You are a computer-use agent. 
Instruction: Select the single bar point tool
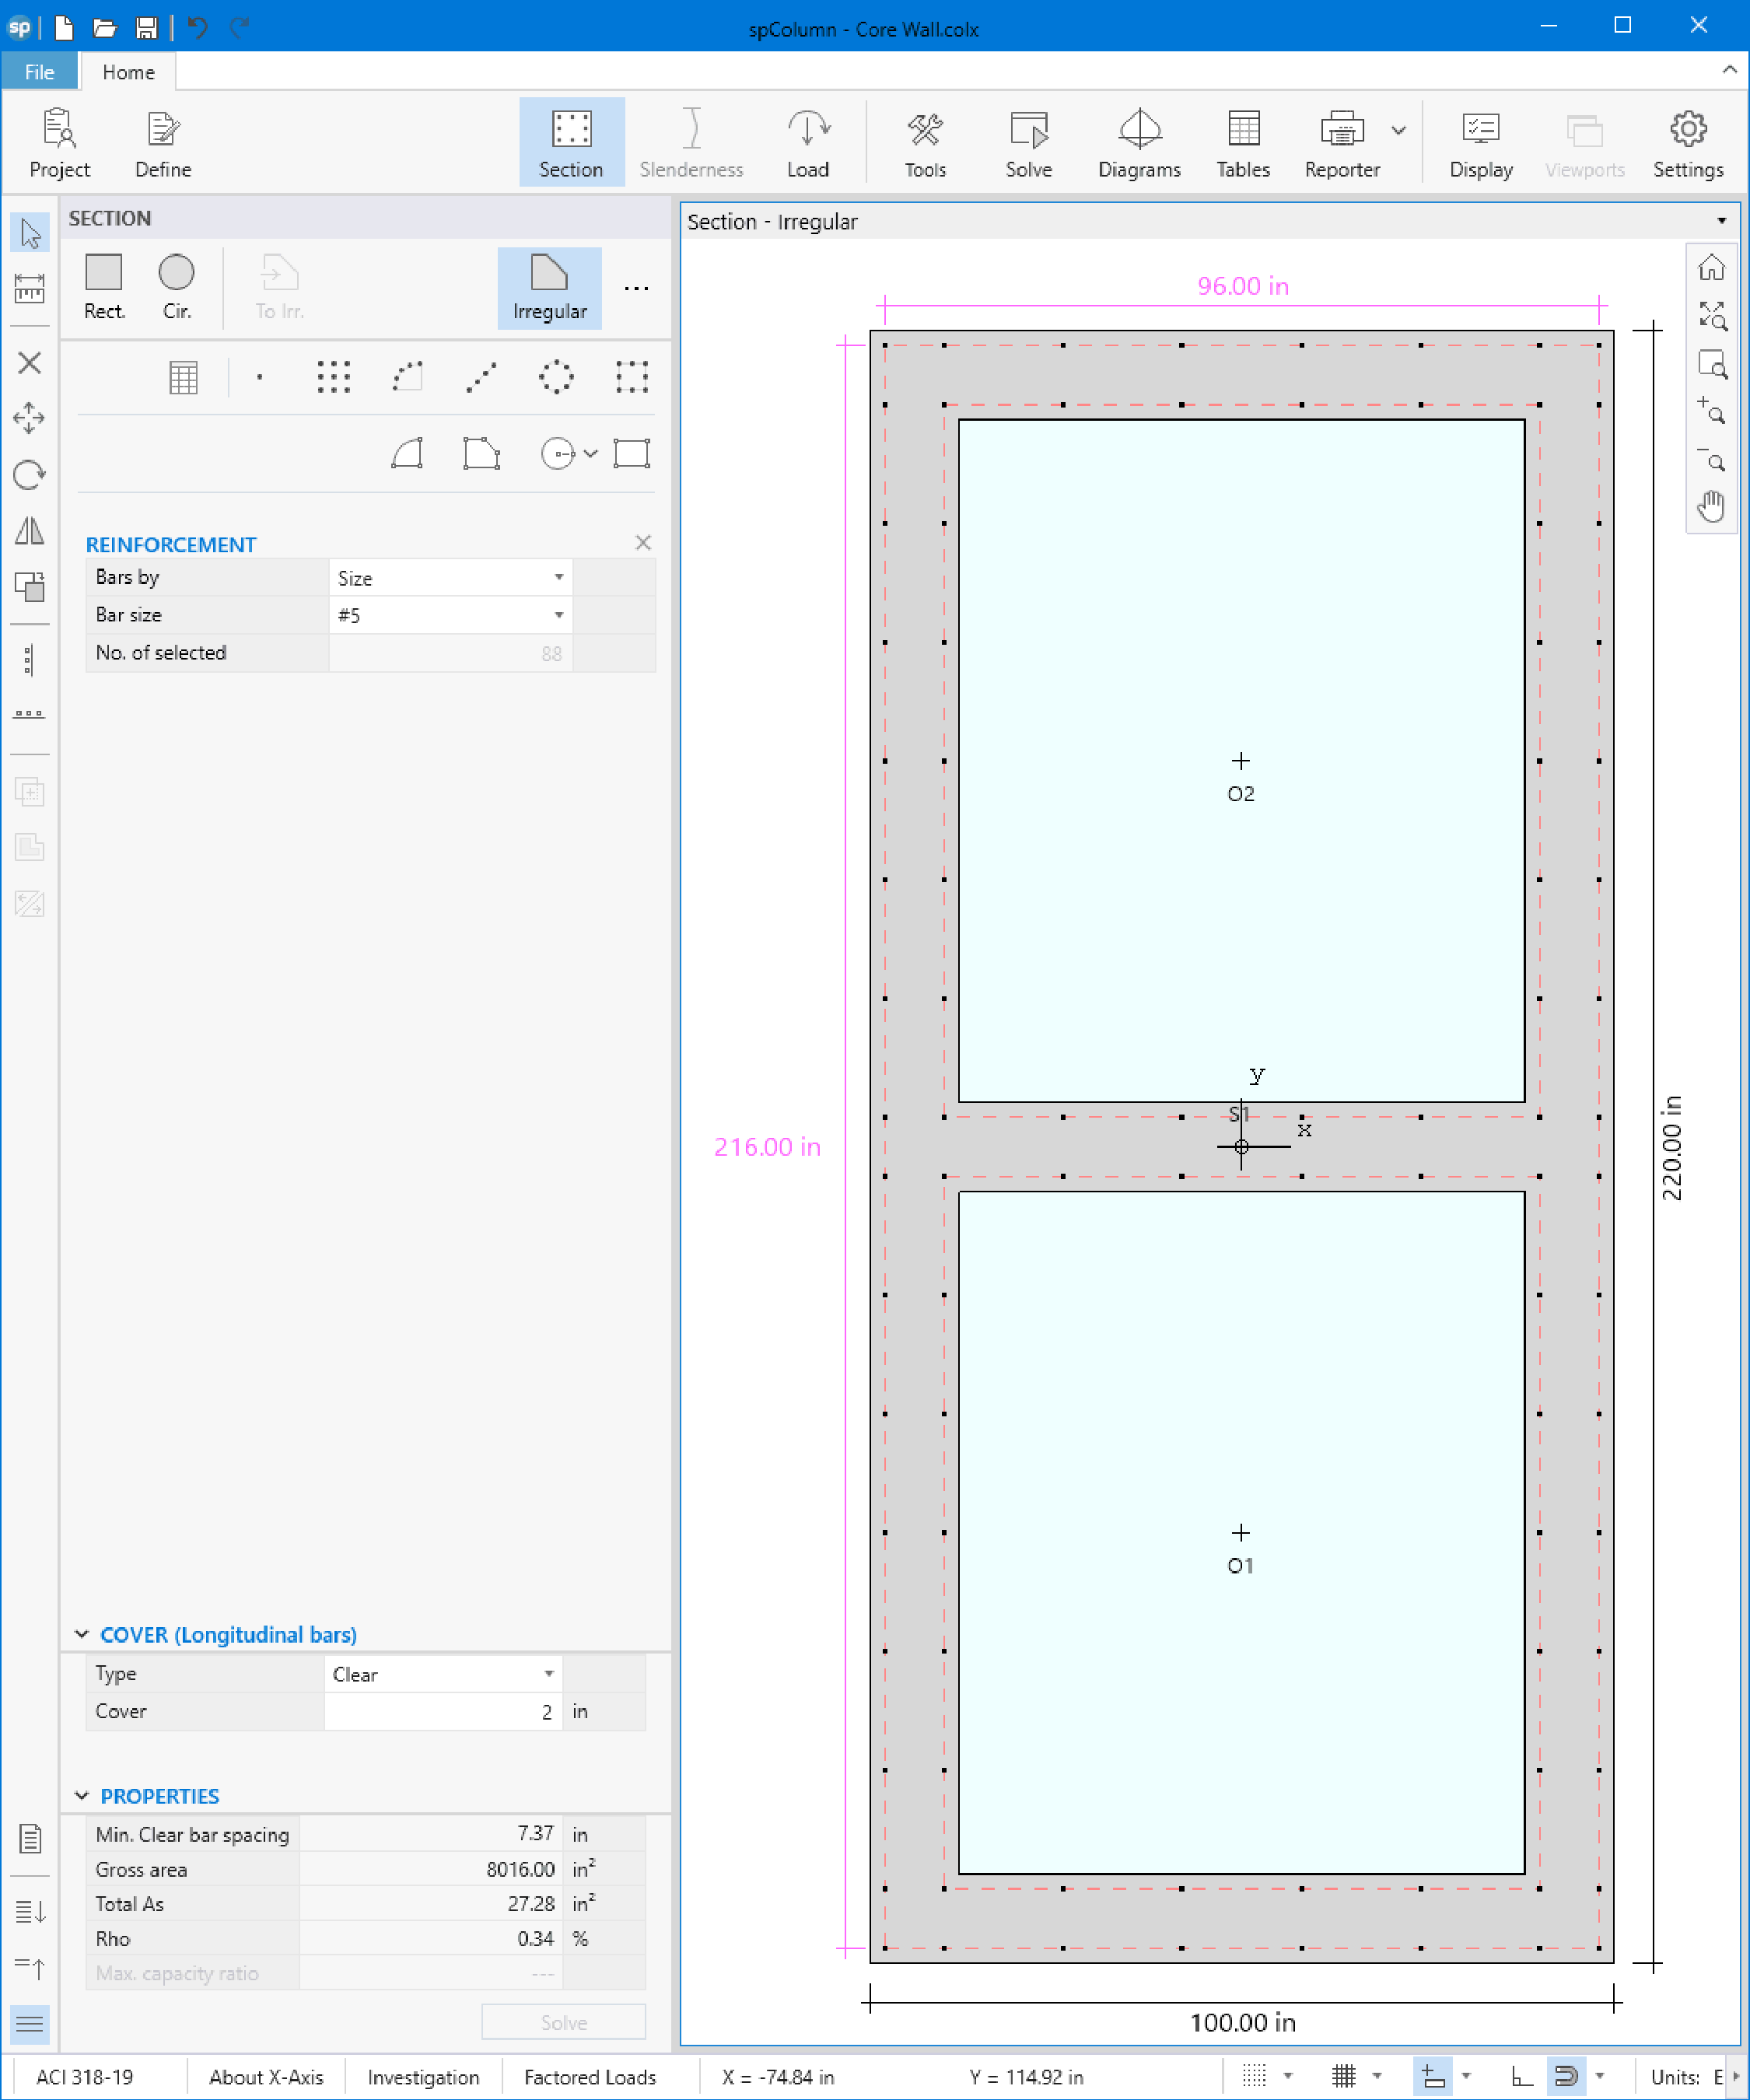(x=259, y=377)
